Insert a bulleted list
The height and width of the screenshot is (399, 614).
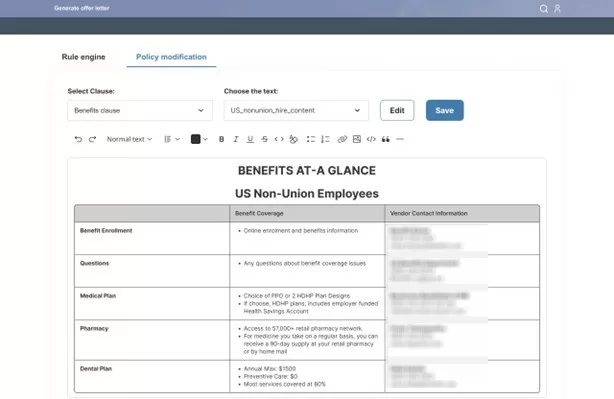pyautogui.click(x=311, y=139)
